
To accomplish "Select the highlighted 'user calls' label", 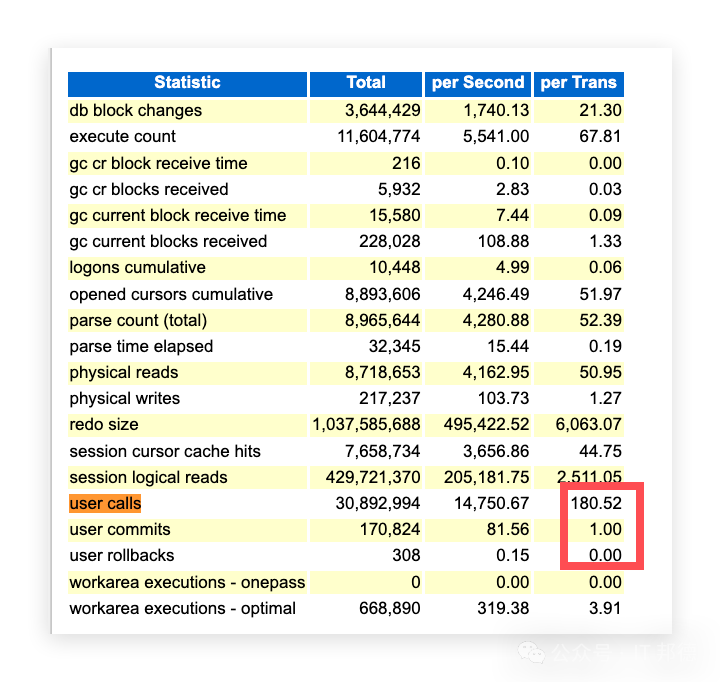I will coord(105,503).
